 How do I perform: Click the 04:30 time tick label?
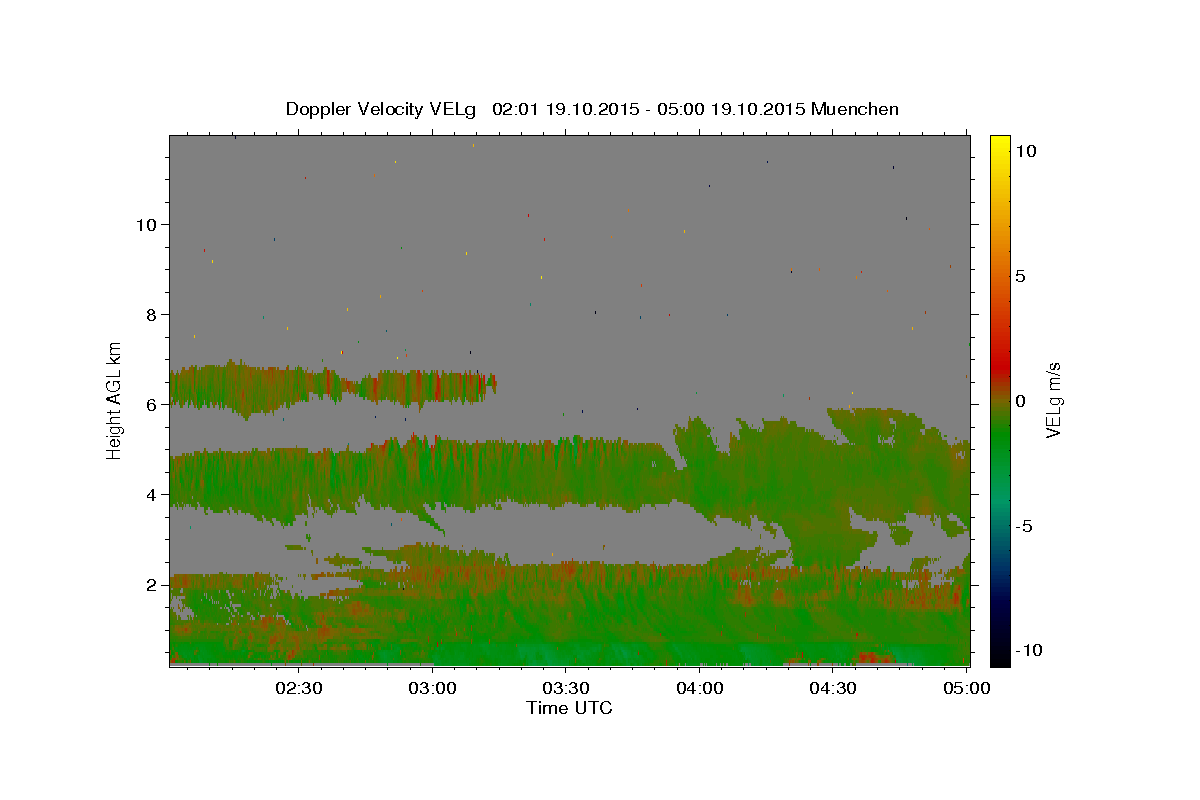[833, 688]
